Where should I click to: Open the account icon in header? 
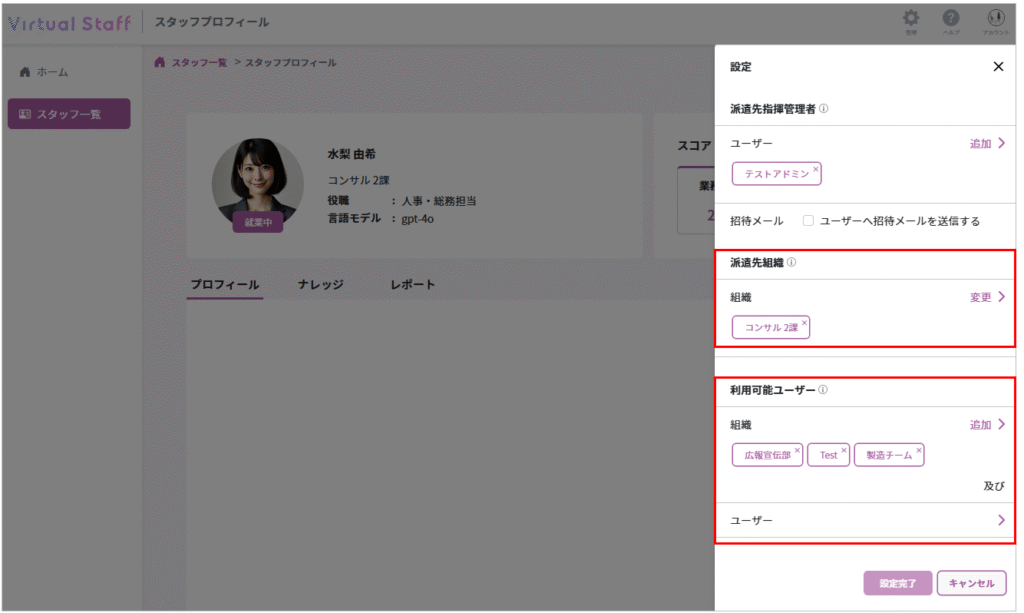pos(994,20)
